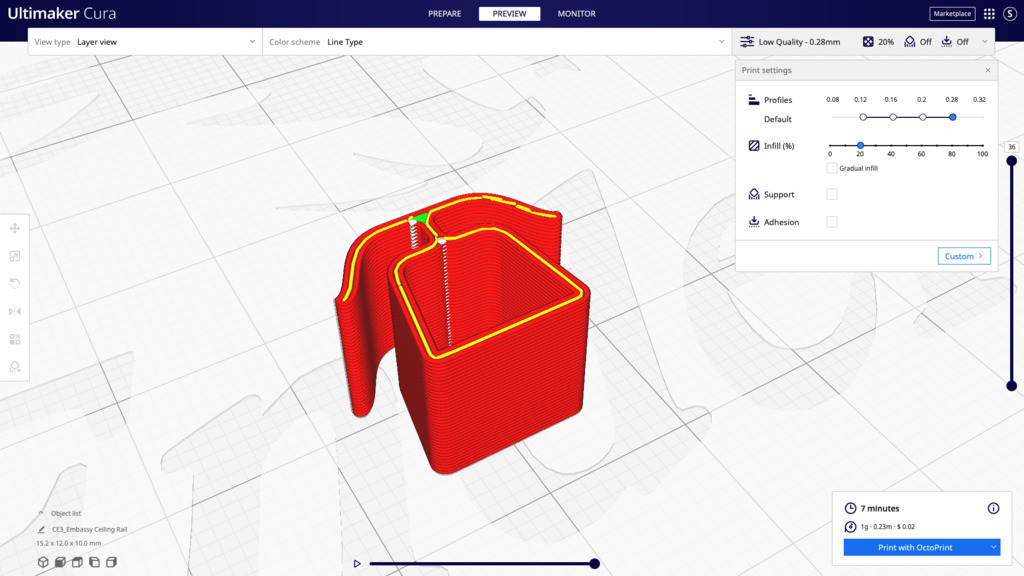Open Custom print settings
This screenshot has width=1024, height=576.
(964, 256)
